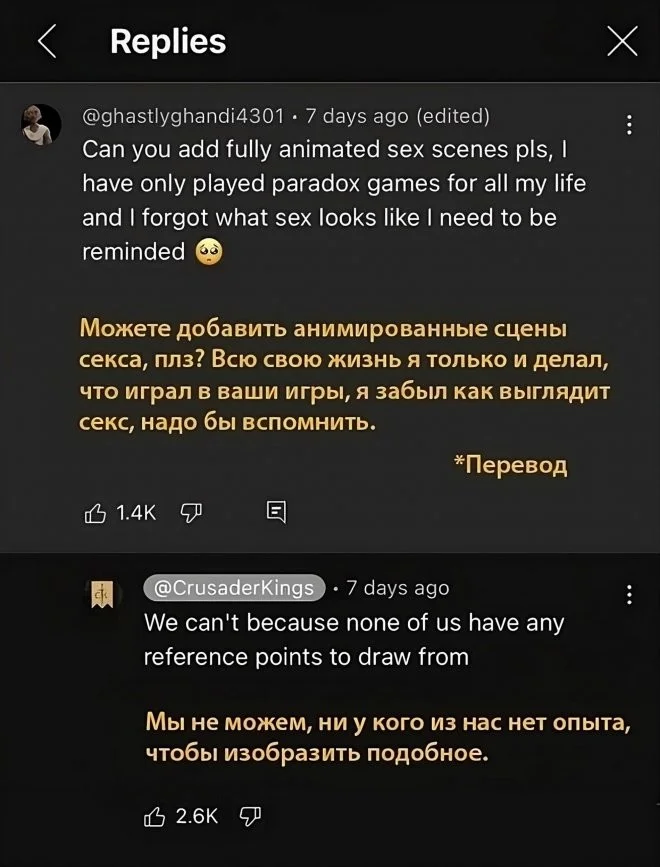Click the "Replies" header title
660x867 pixels.
tap(168, 41)
